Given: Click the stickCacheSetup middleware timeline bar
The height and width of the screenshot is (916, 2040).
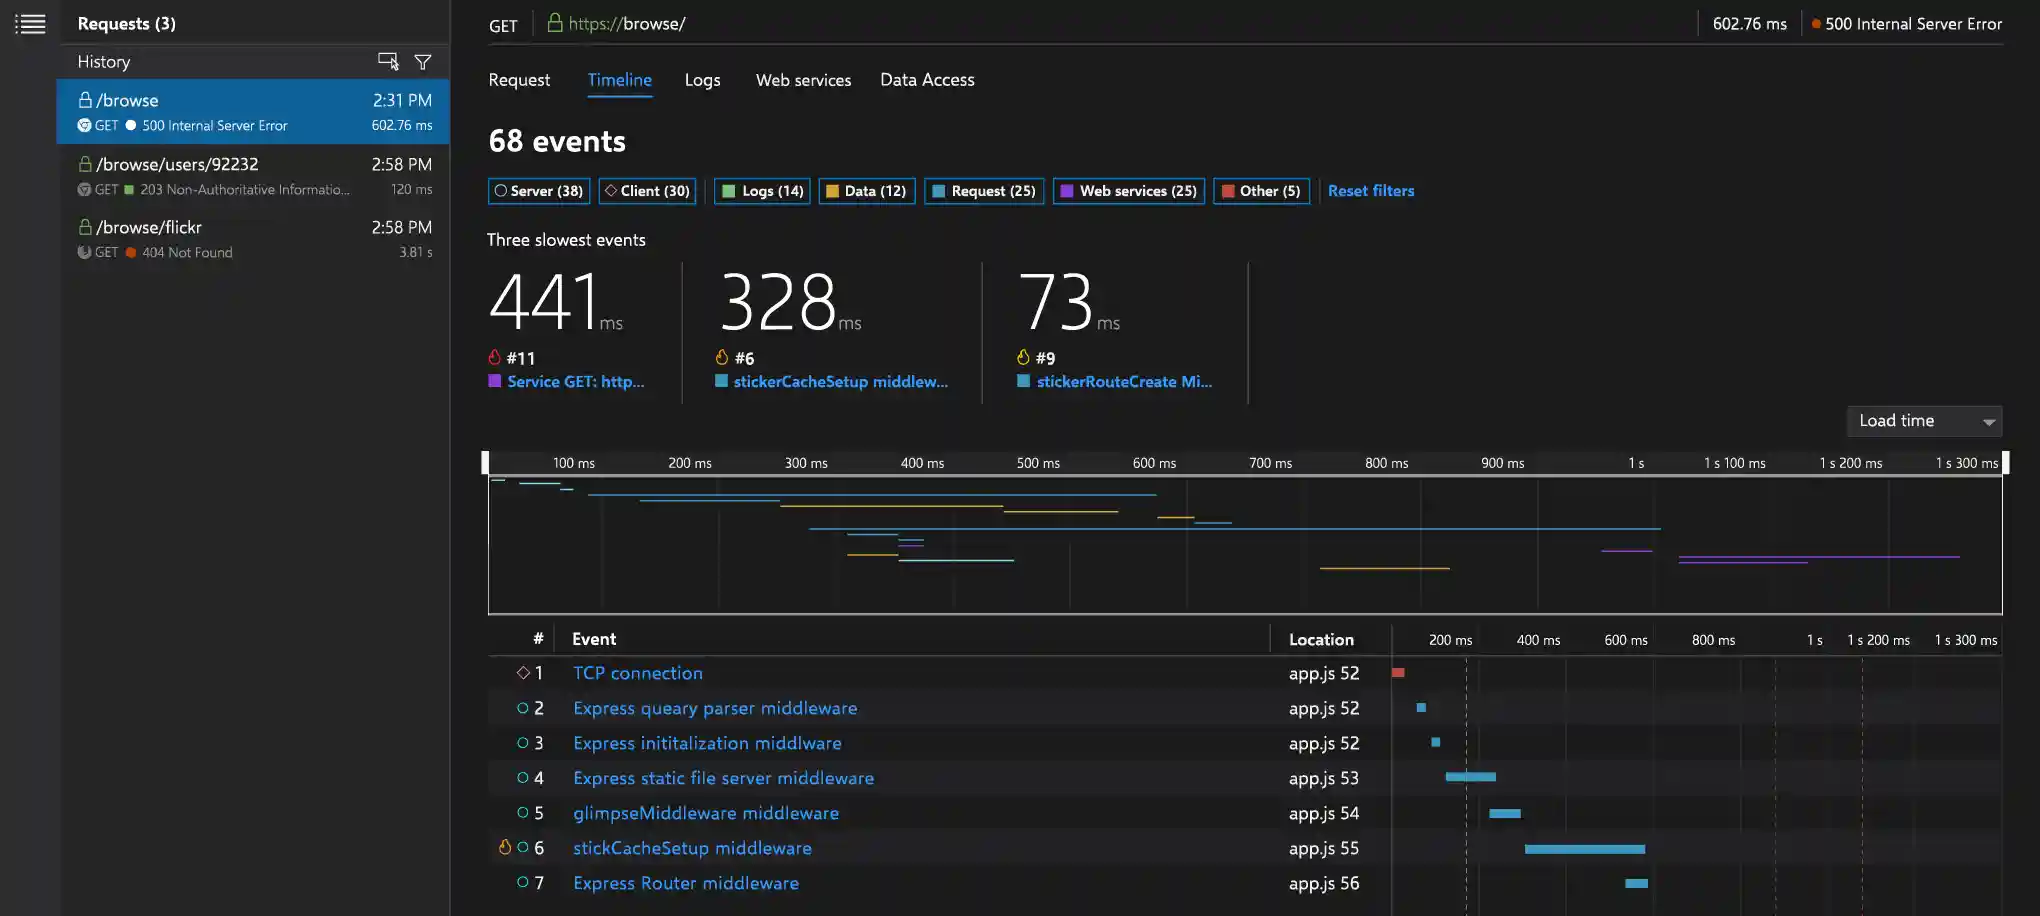Looking at the screenshot, I should pyautogui.click(x=1584, y=848).
